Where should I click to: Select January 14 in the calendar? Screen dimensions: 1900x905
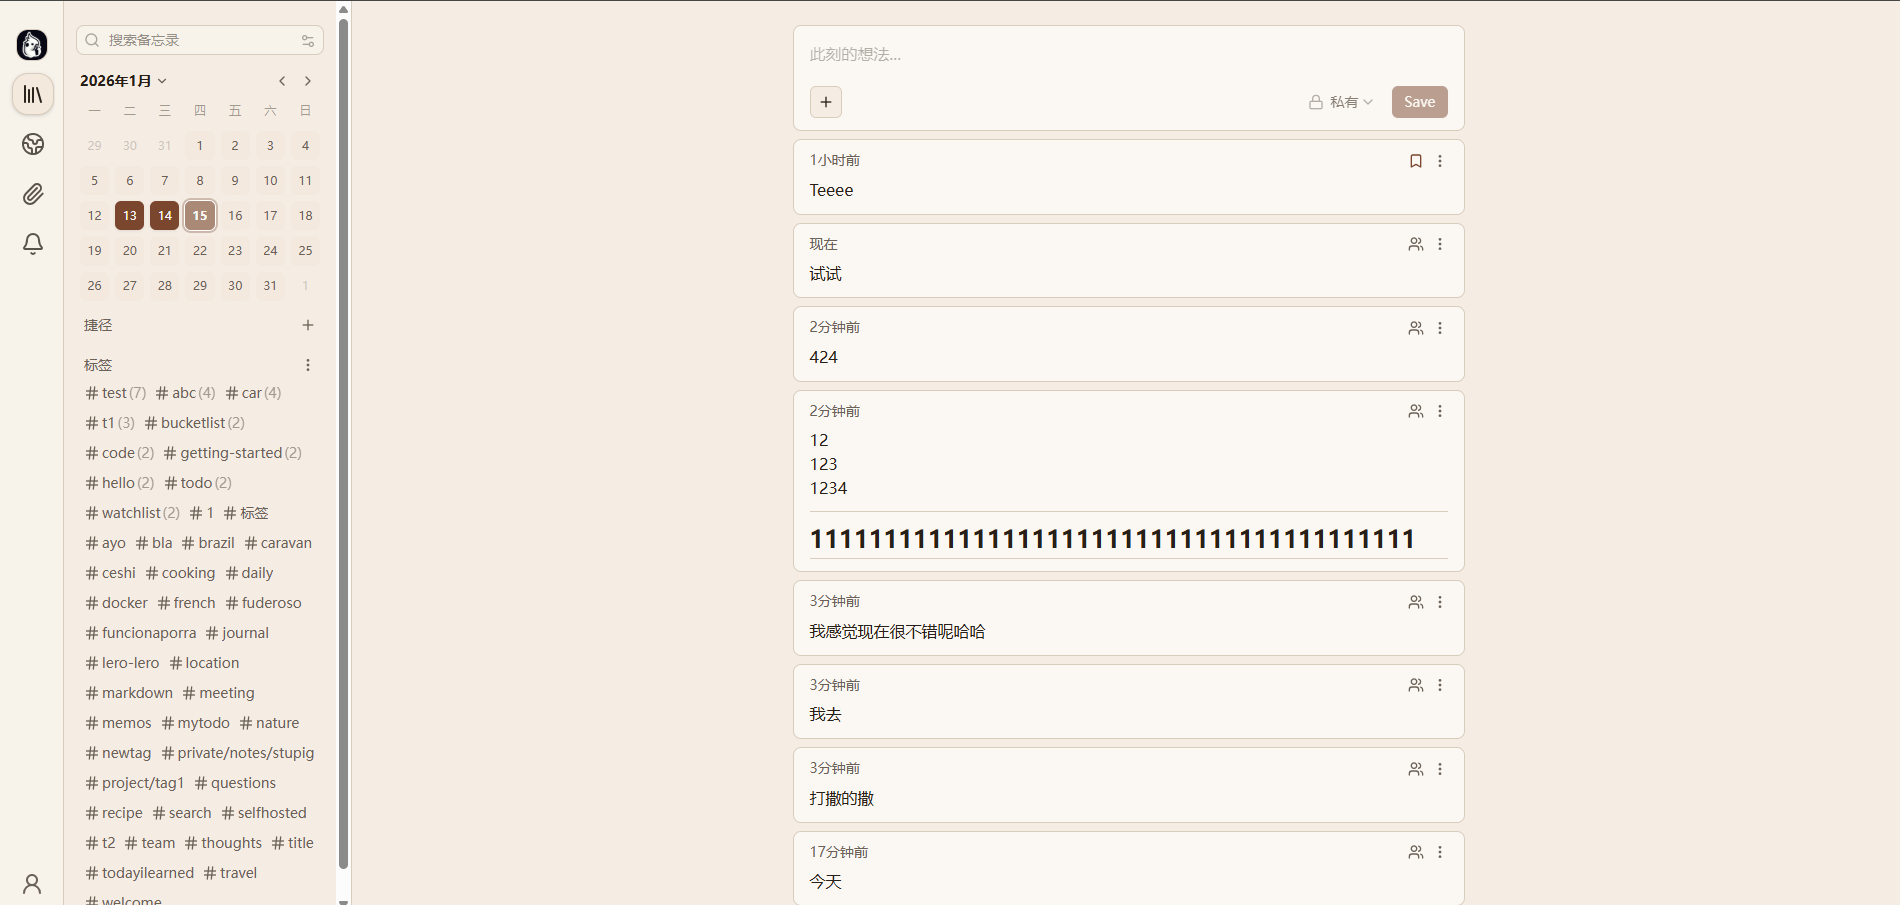click(165, 216)
